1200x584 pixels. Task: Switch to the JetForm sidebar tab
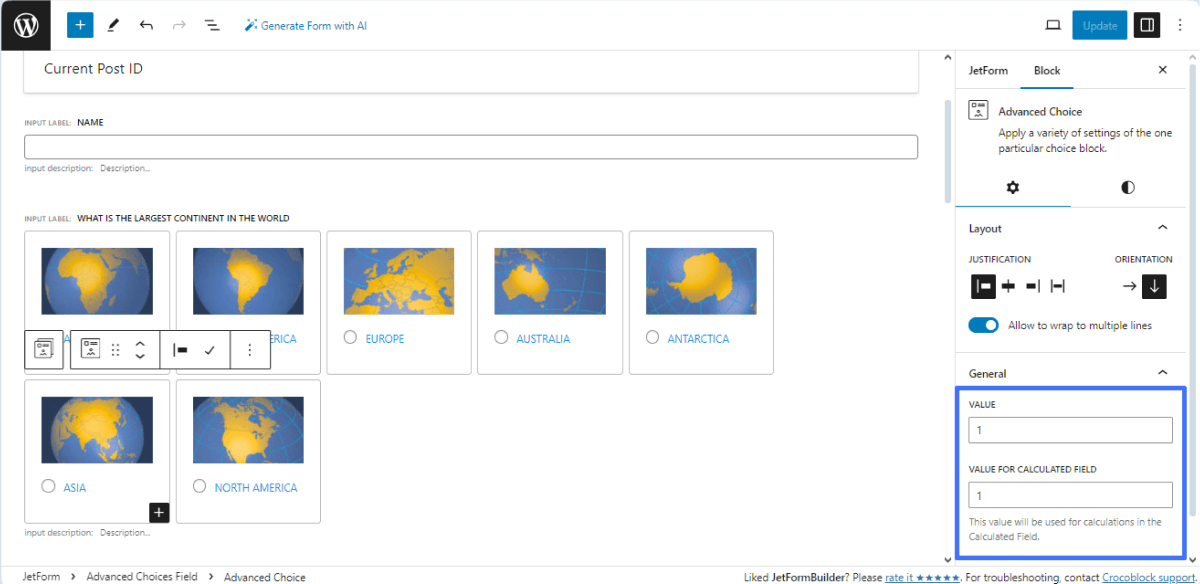pyautogui.click(x=988, y=70)
